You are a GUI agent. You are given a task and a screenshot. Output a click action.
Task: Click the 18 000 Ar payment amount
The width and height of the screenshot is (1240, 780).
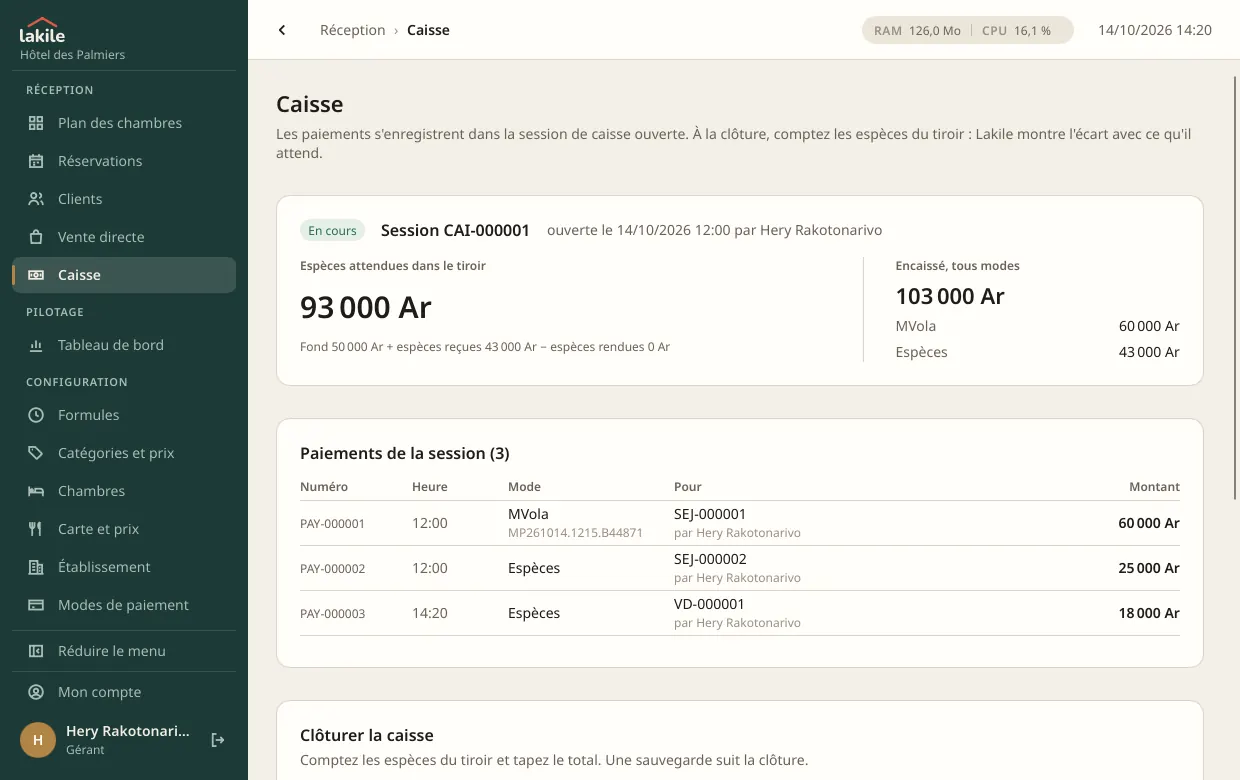[1149, 613]
